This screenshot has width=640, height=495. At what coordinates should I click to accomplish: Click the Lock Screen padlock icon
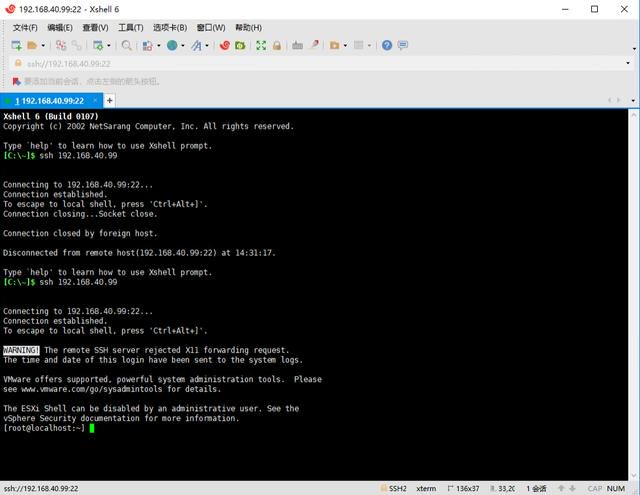pyautogui.click(x=277, y=45)
